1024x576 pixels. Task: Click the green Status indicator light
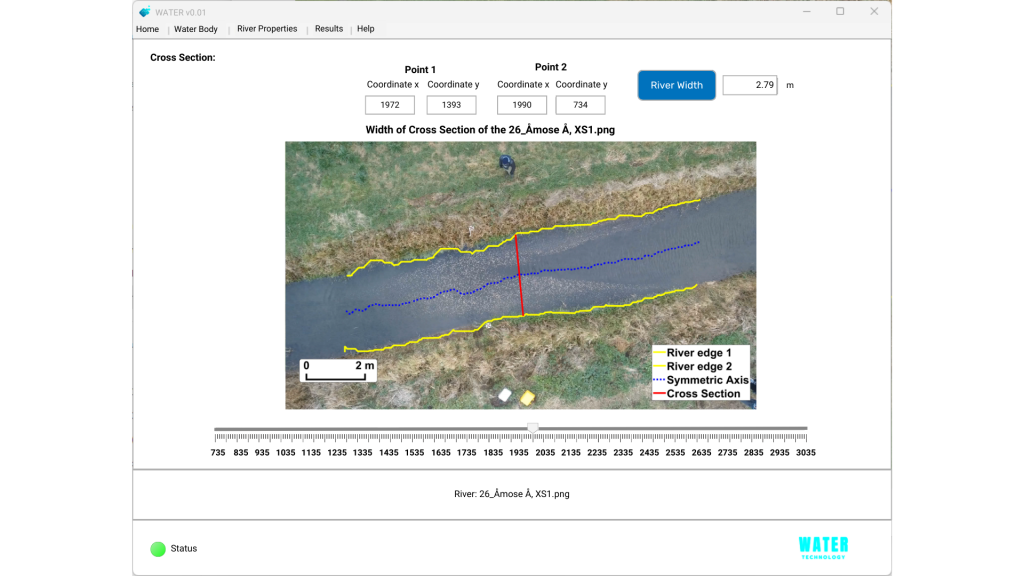point(157,548)
